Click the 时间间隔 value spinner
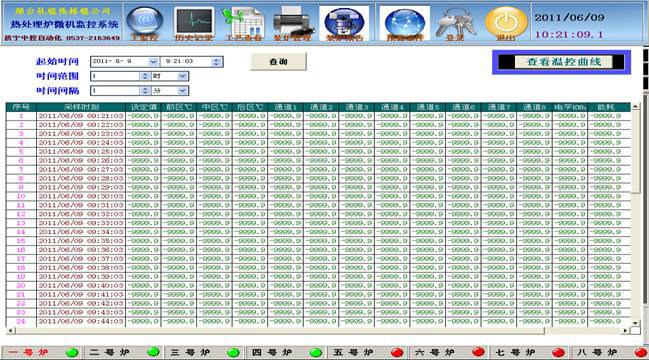This screenshot has width=649, height=360. (x=144, y=91)
